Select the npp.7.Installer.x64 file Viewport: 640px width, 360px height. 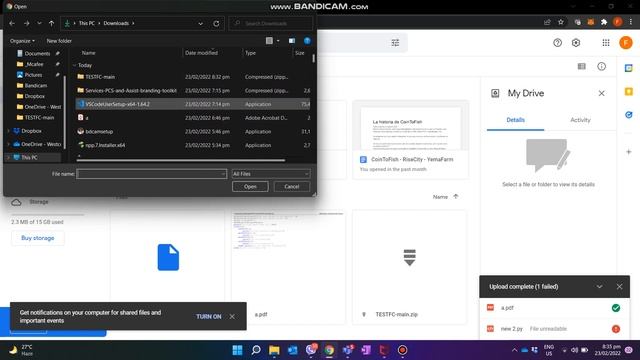point(193,145)
